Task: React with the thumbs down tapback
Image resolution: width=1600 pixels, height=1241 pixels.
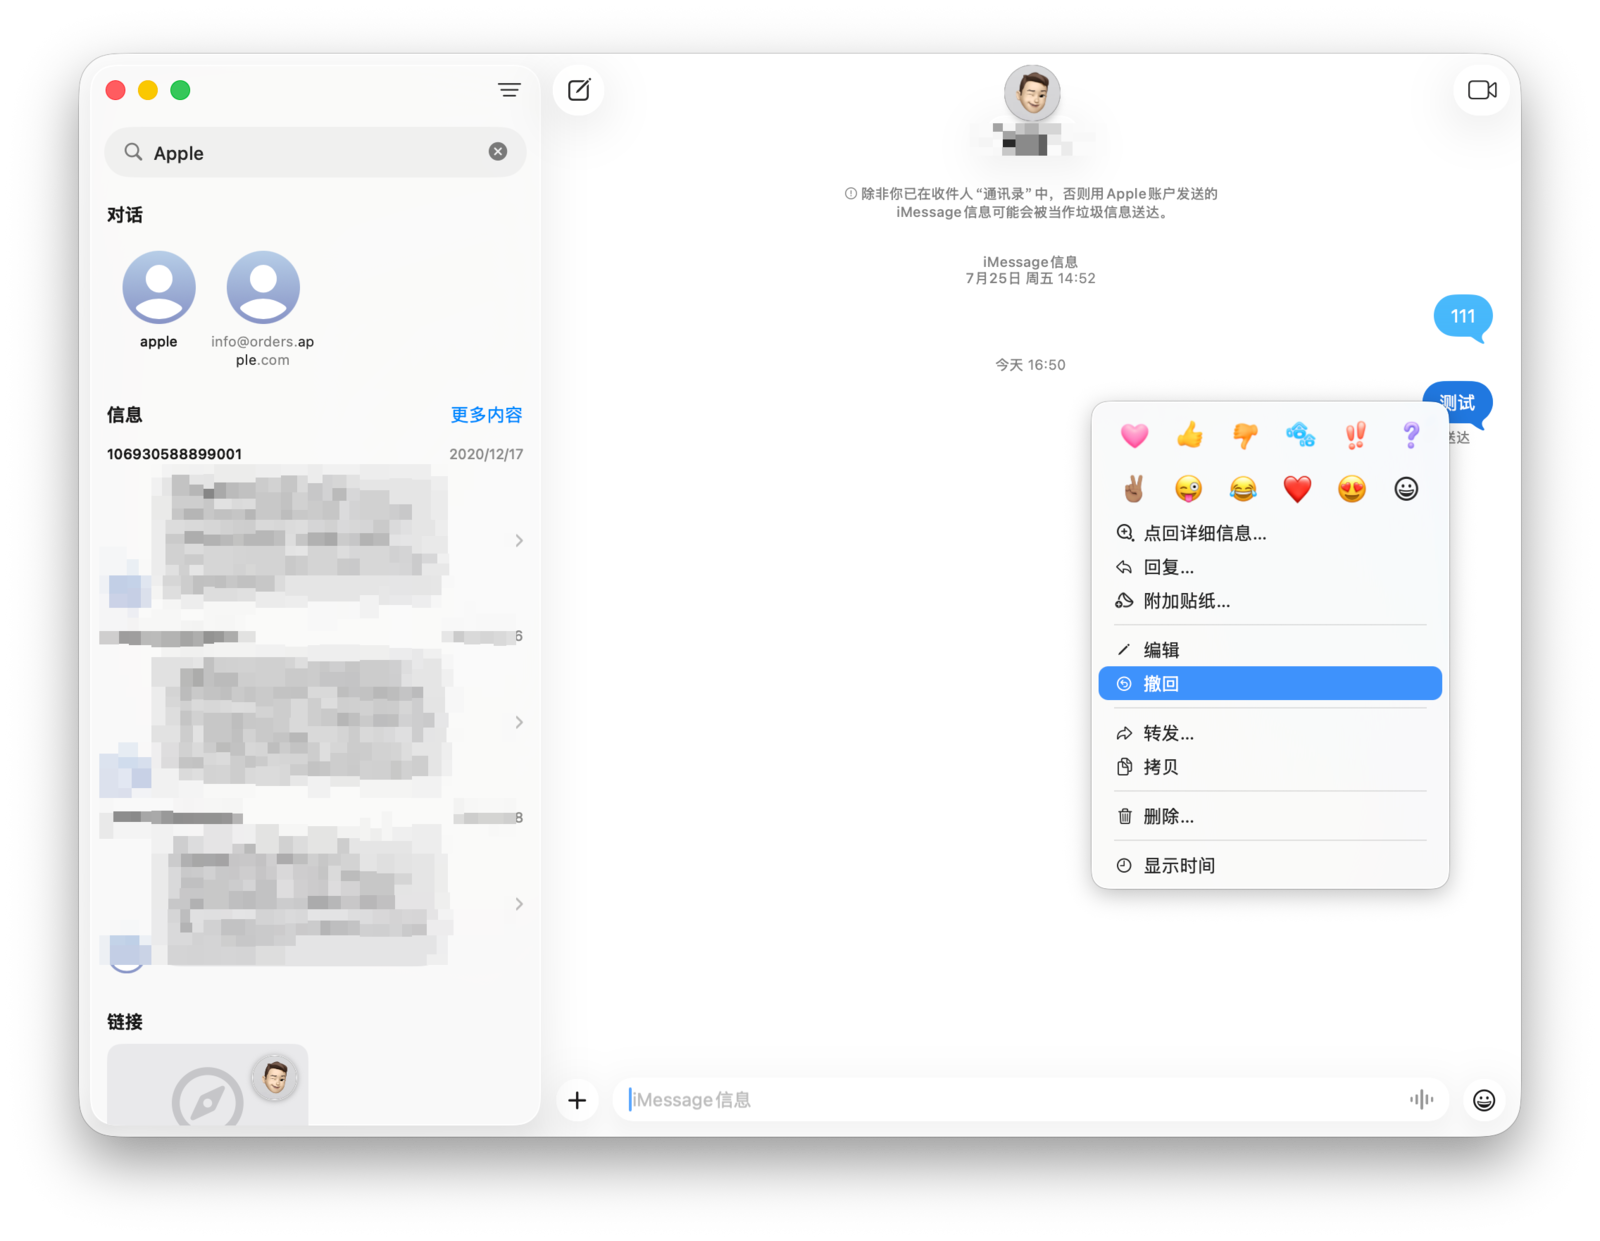Action: (x=1244, y=435)
